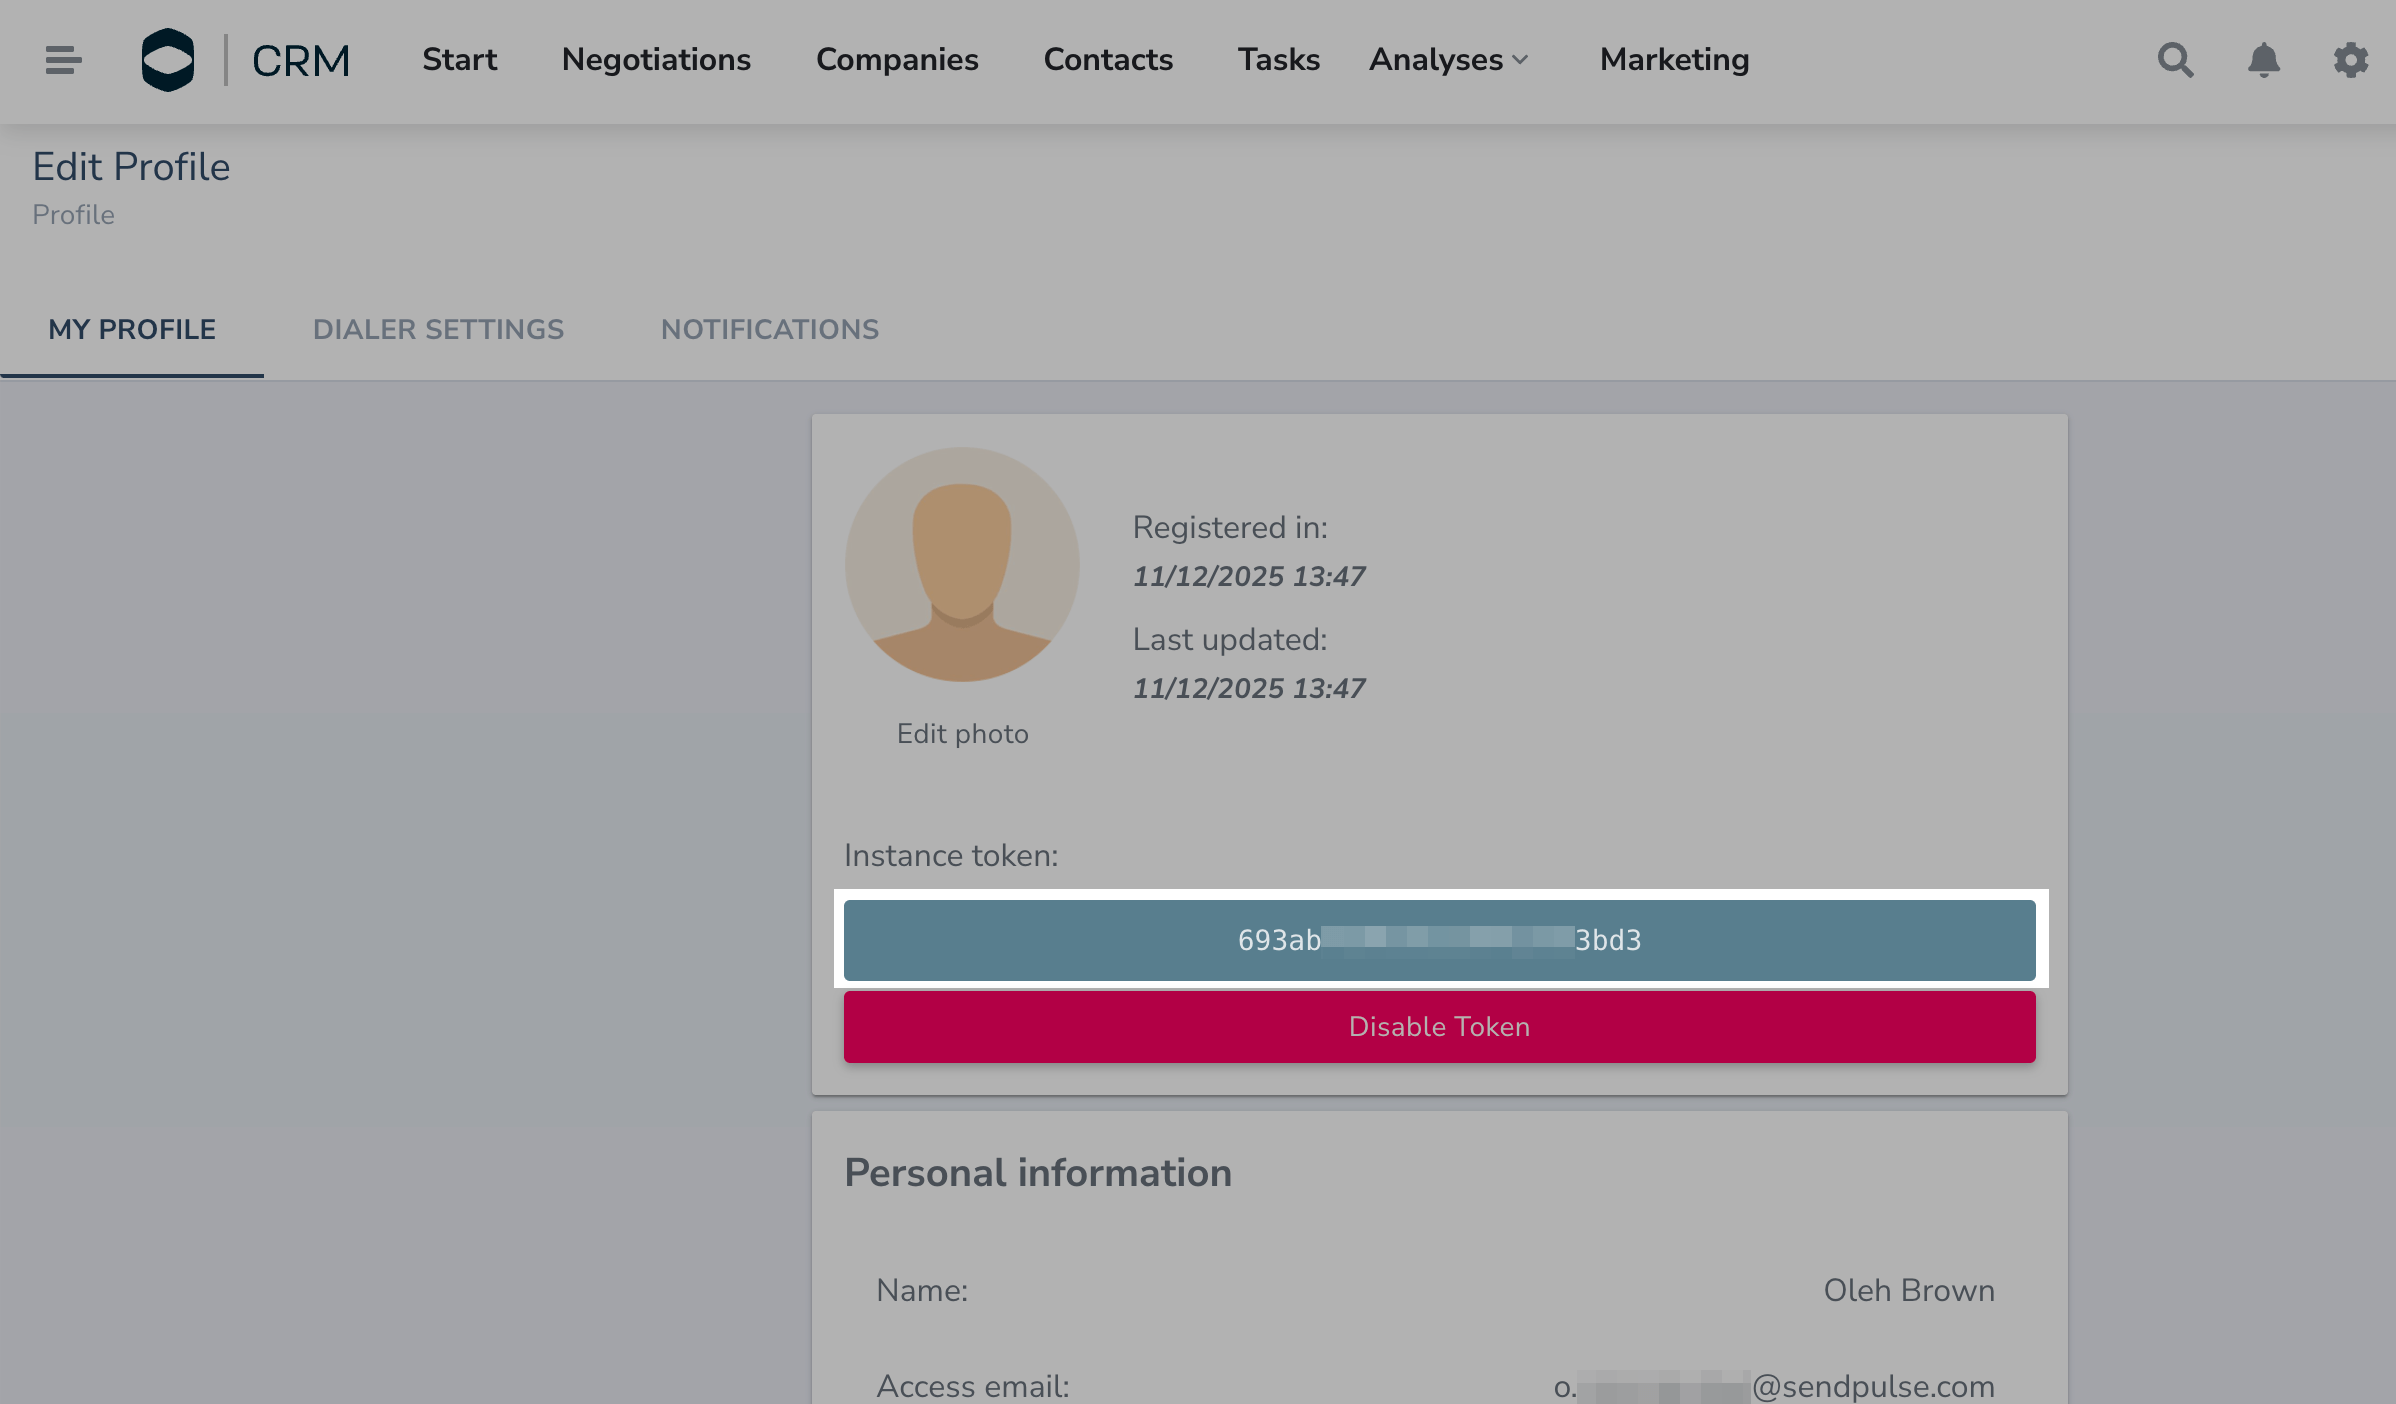Select the My Profile tab
The height and width of the screenshot is (1404, 2396).
132,329
